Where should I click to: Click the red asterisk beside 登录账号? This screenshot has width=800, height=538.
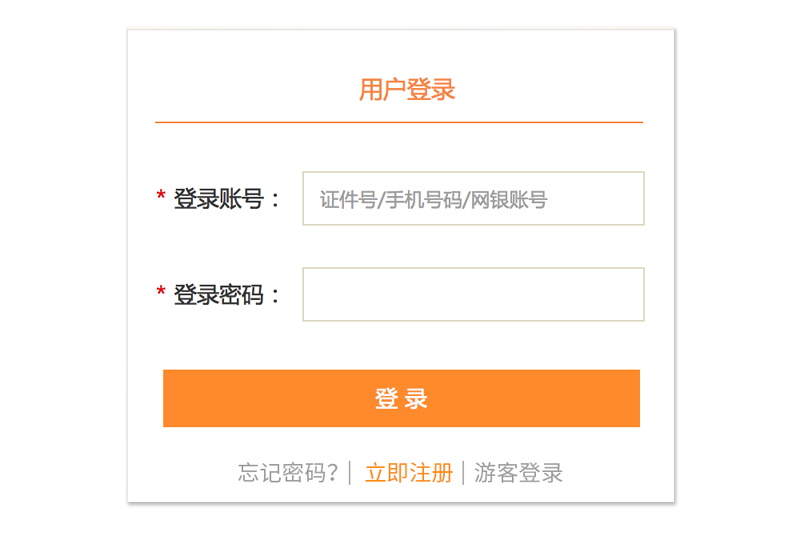point(161,197)
